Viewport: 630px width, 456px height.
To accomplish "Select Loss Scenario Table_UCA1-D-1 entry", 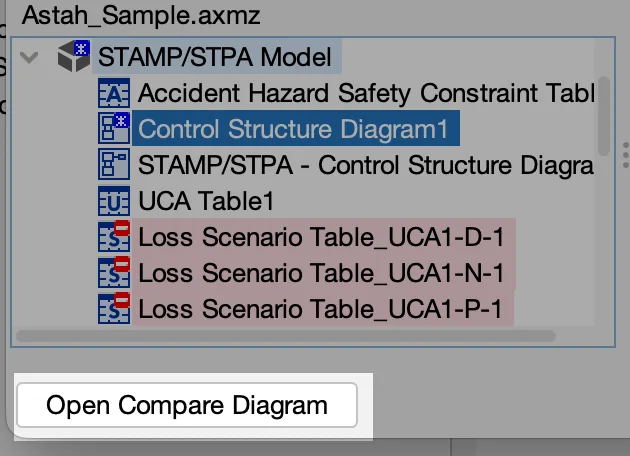I will tap(321, 237).
